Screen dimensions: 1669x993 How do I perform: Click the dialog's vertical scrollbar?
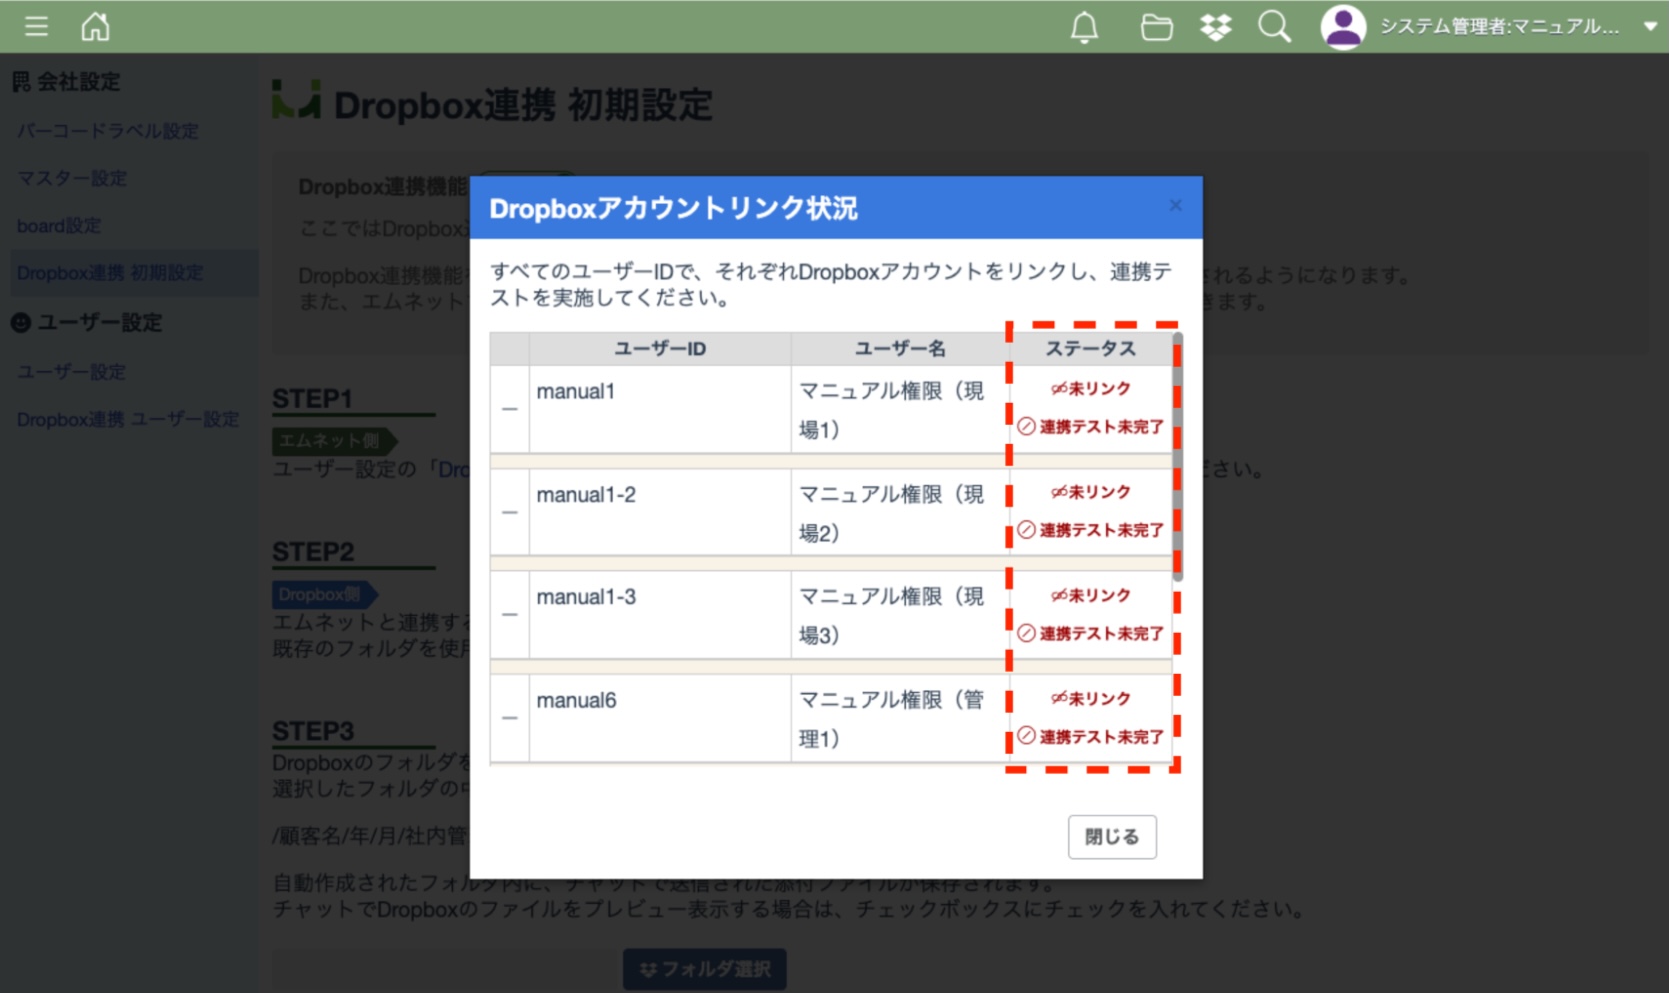pyautogui.click(x=1177, y=460)
